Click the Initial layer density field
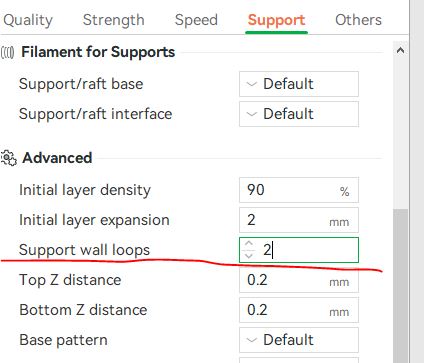This screenshot has width=424, height=363. [x=299, y=190]
